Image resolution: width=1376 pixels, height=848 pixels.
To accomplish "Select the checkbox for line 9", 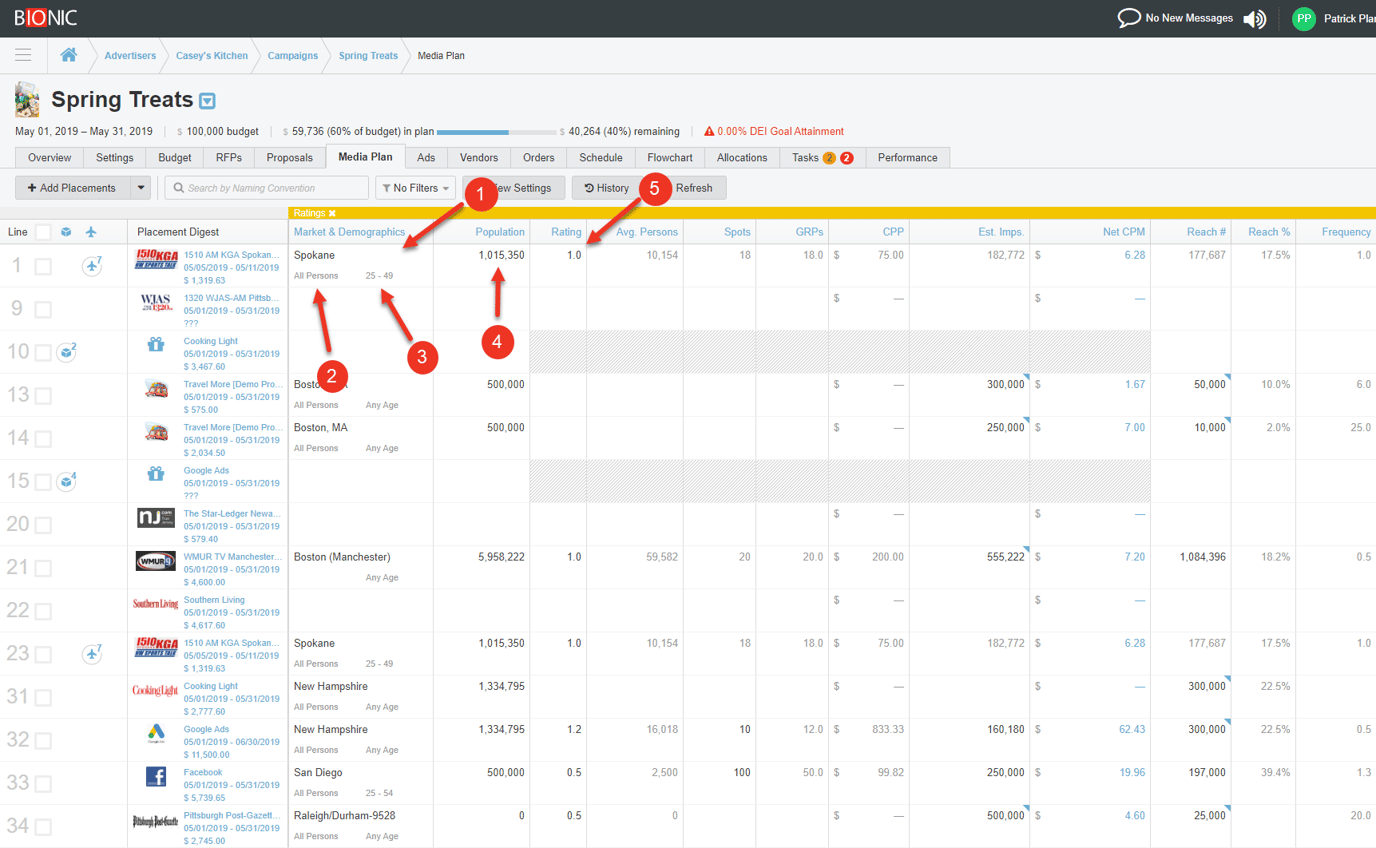I will [x=43, y=310].
